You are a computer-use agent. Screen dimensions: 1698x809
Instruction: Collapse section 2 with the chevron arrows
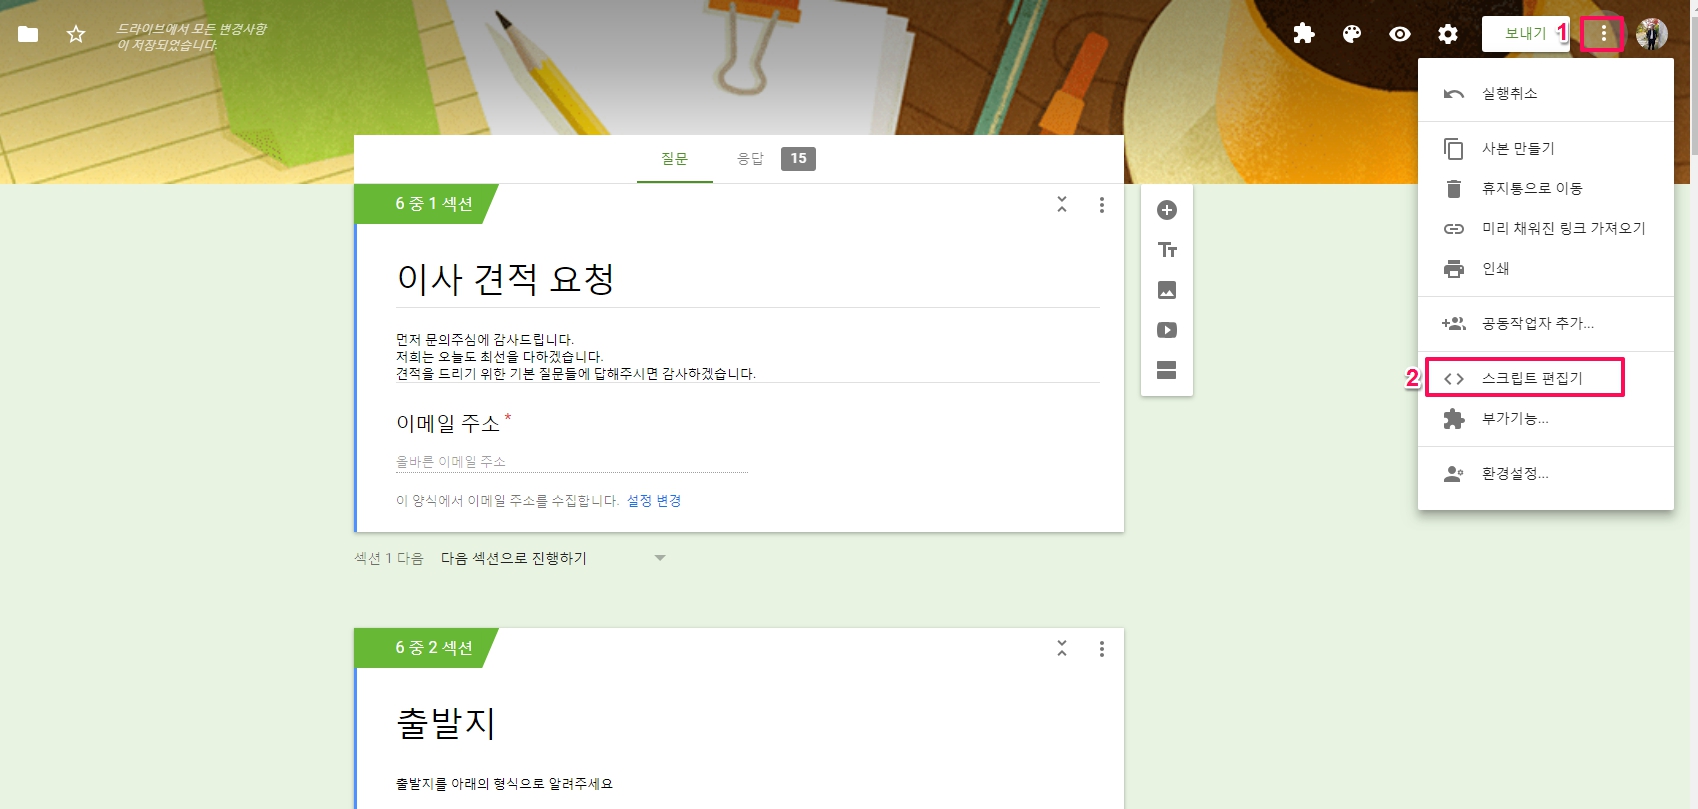point(1062,648)
